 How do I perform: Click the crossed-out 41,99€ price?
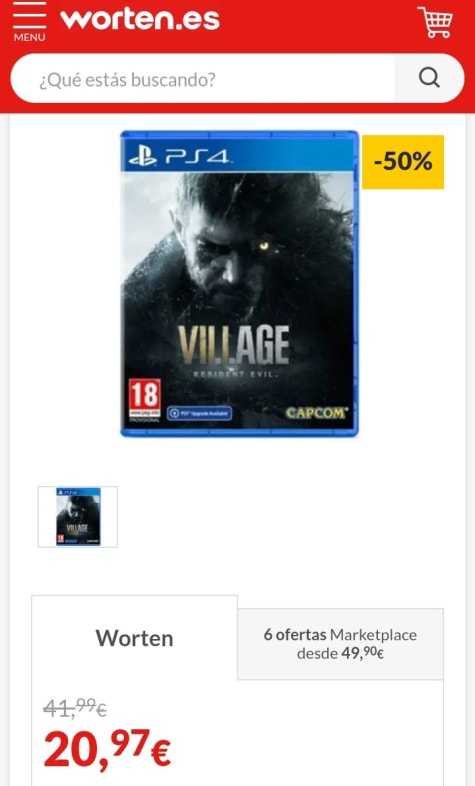click(75, 708)
